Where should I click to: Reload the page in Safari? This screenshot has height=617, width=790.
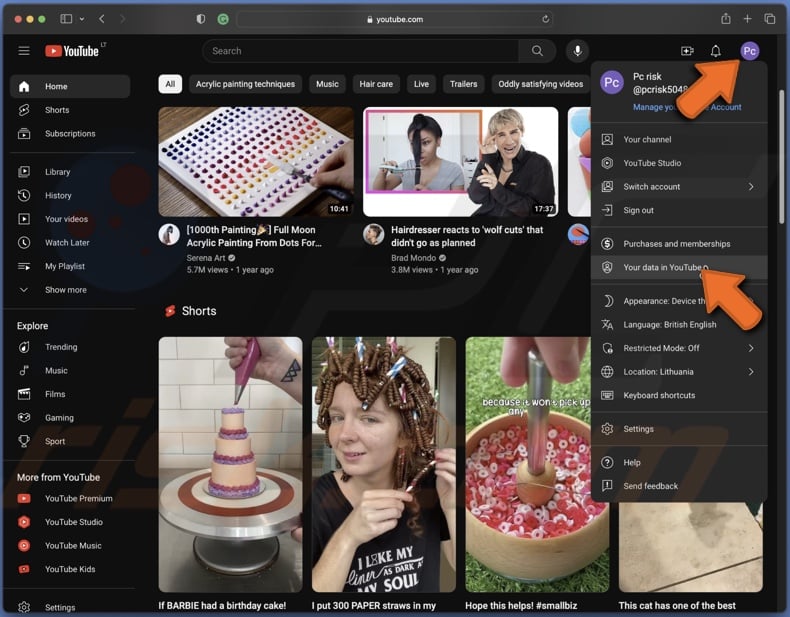pos(545,19)
